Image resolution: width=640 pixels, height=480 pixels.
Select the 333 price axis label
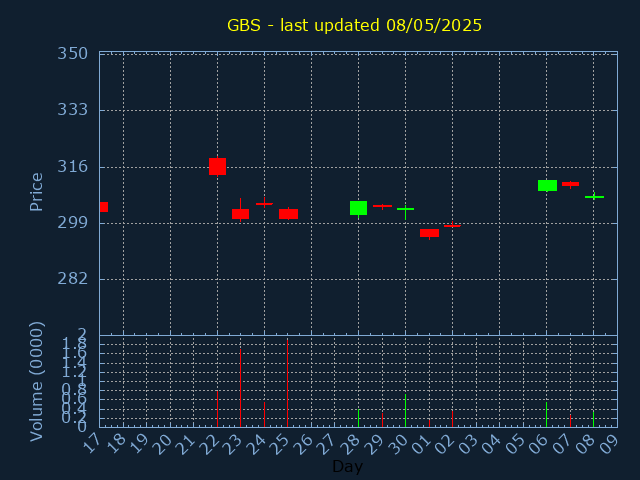(72, 109)
